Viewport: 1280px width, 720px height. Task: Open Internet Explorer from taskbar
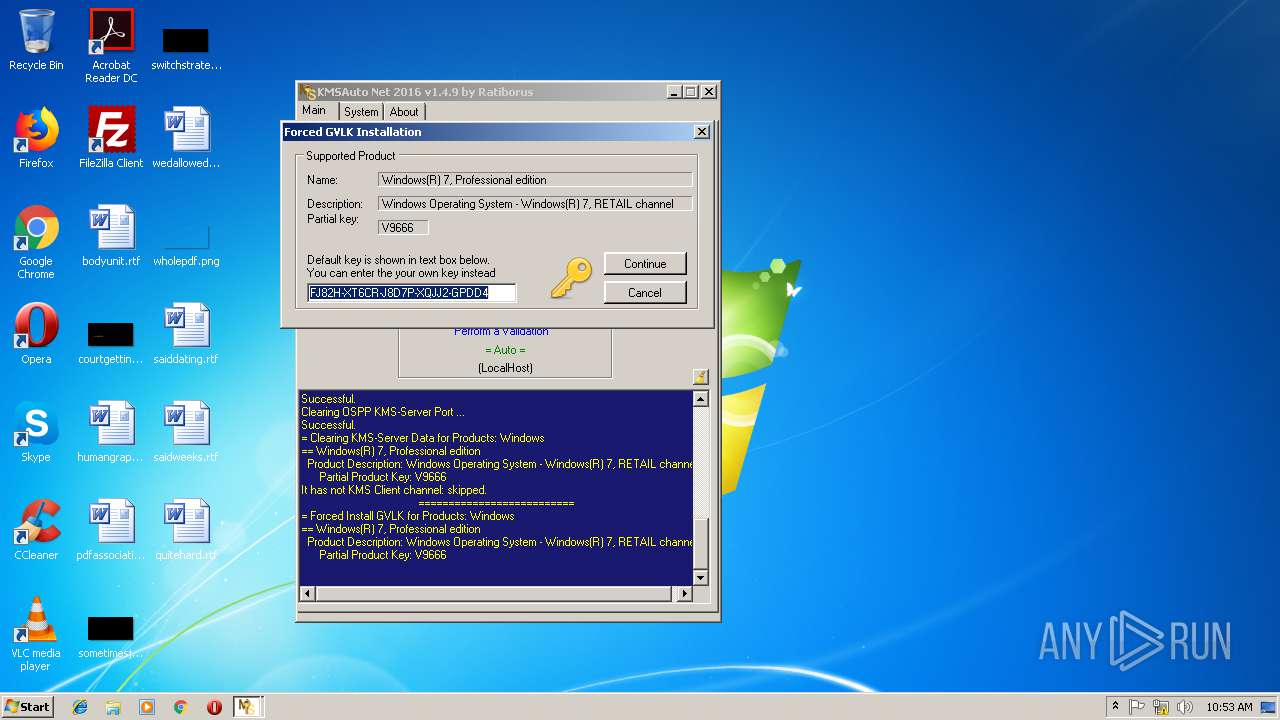80,707
